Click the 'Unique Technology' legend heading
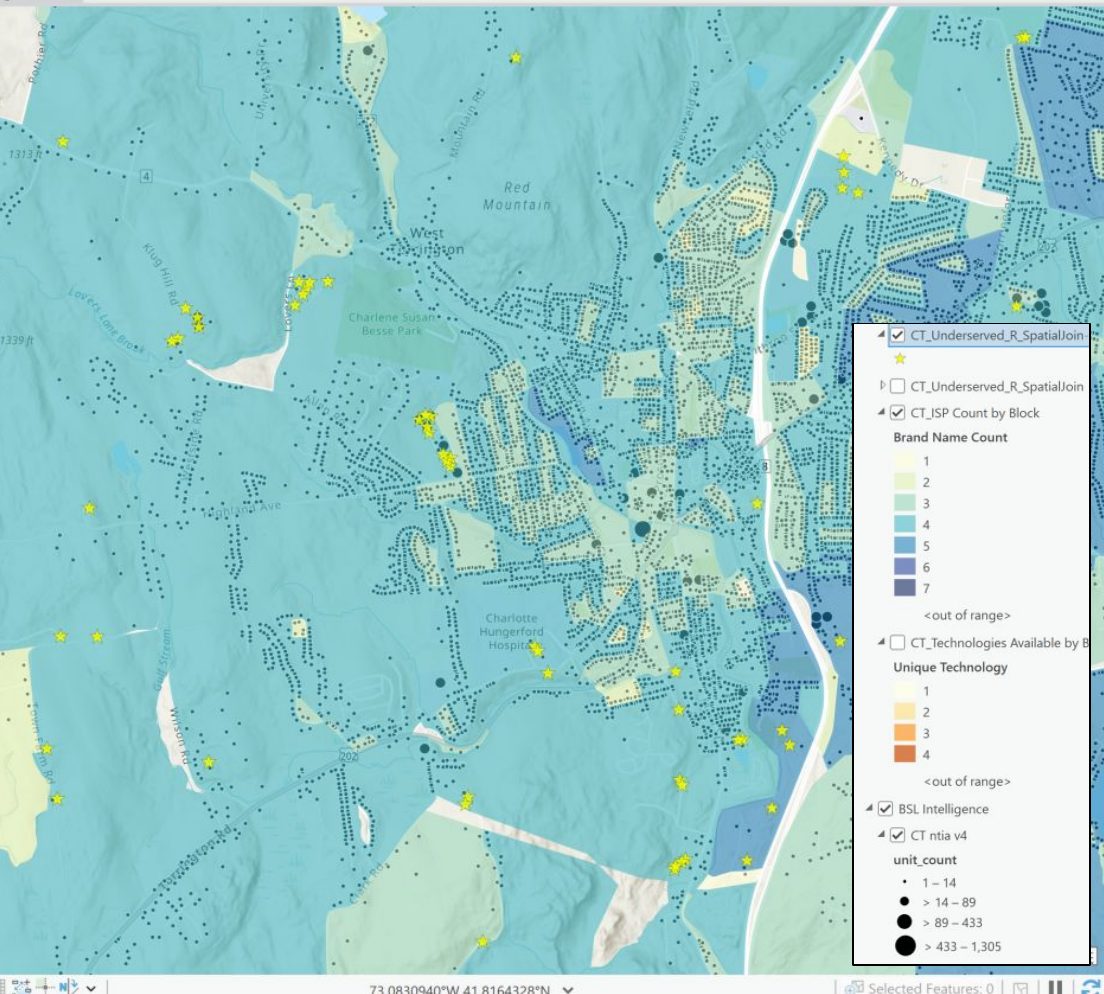1104x994 pixels. point(950,667)
